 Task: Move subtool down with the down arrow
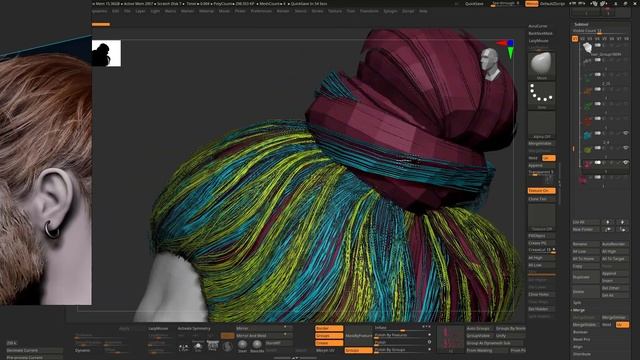622,222
